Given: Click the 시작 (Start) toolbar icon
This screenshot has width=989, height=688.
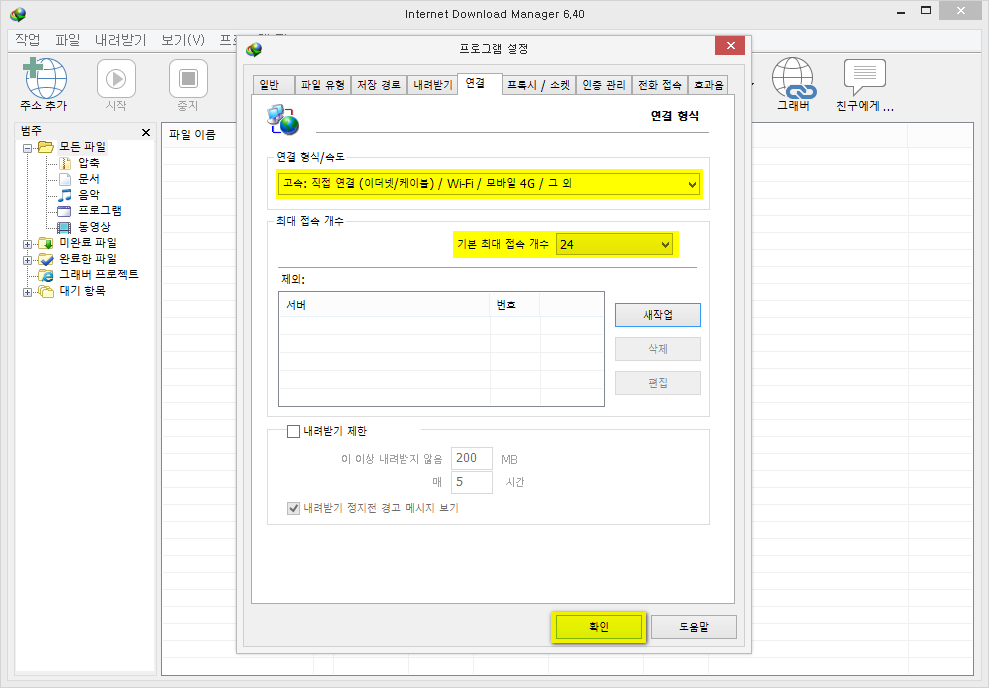Looking at the screenshot, I should coord(116,79).
